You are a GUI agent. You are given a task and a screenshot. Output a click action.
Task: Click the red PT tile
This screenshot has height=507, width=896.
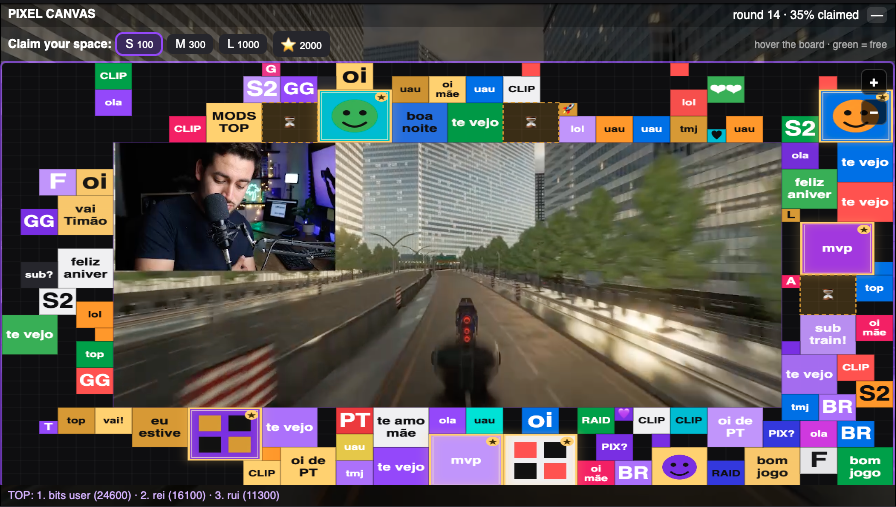tap(354, 421)
